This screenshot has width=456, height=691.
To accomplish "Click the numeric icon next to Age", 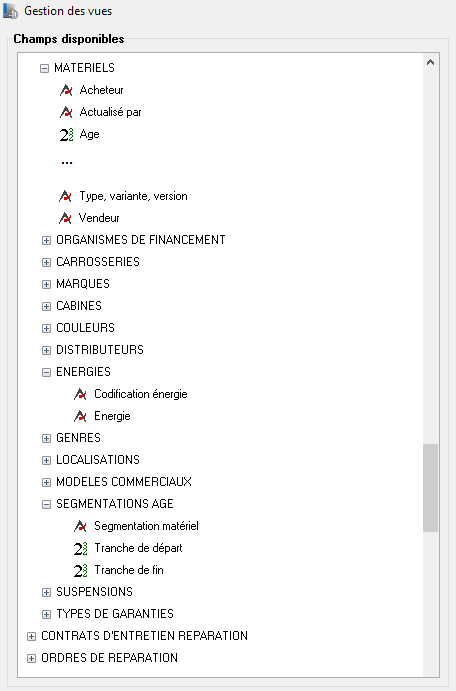I will tap(66, 134).
